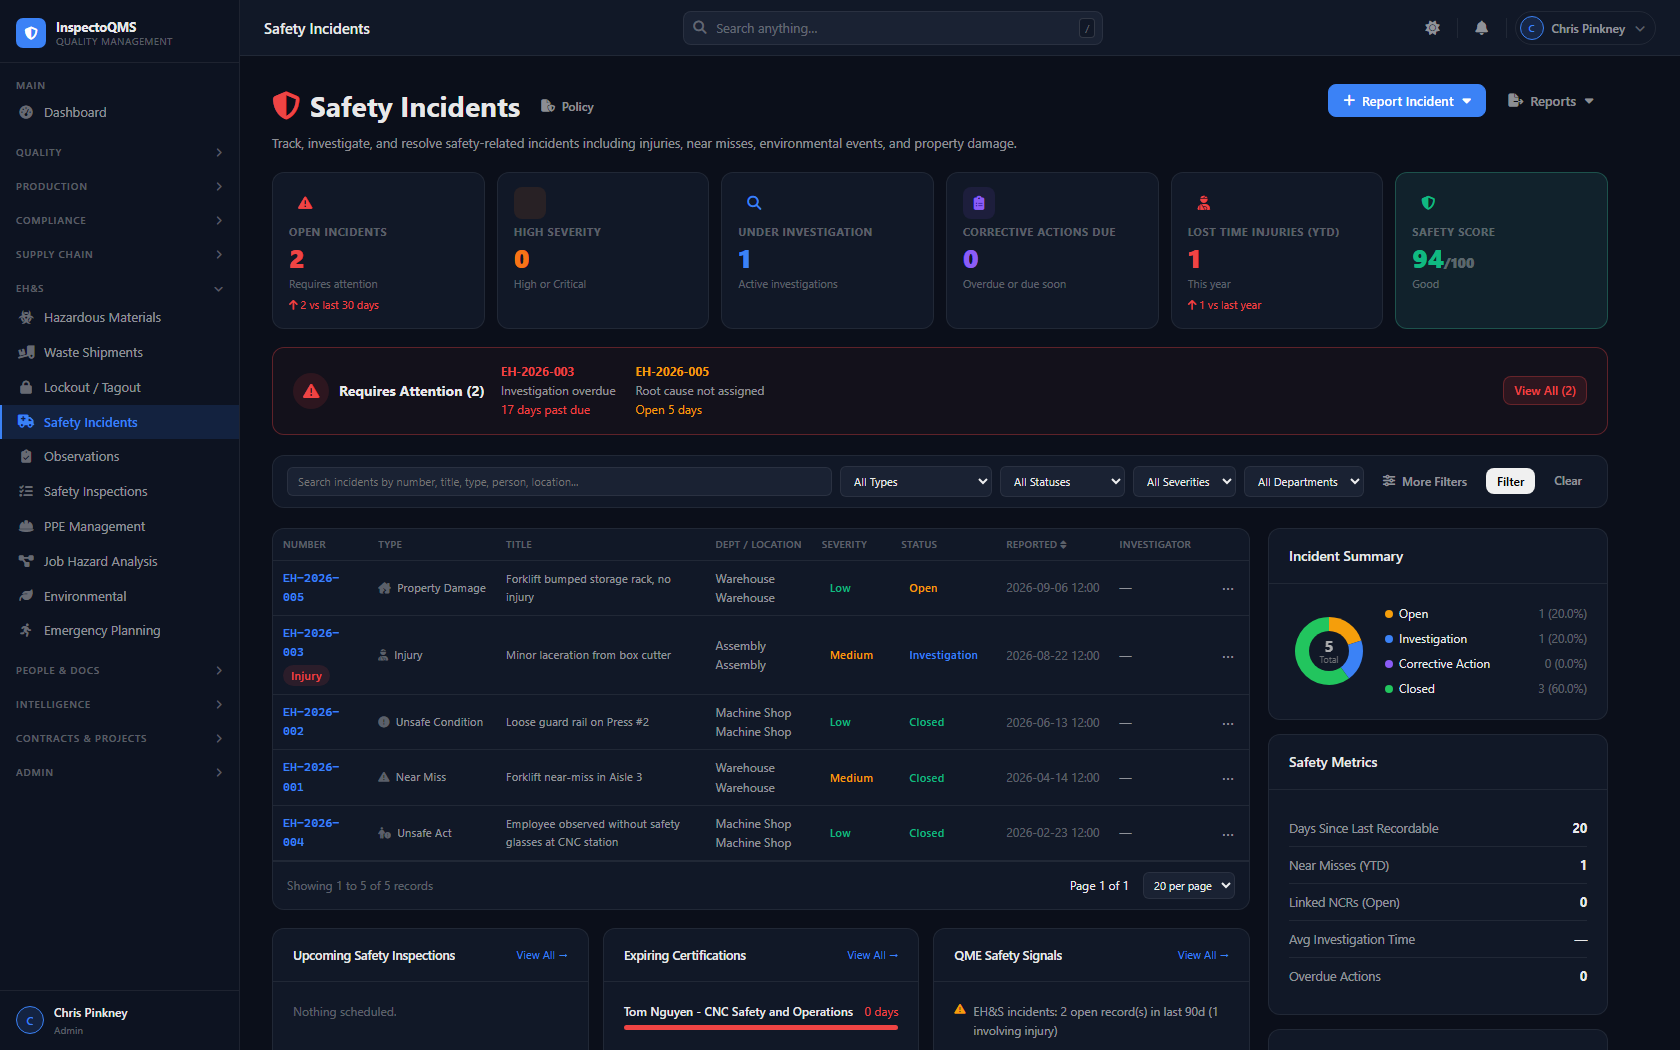Viewport: 1680px width, 1050px height.
Task: Change the 20 per page dropdown
Action: tap(1190, 886)
